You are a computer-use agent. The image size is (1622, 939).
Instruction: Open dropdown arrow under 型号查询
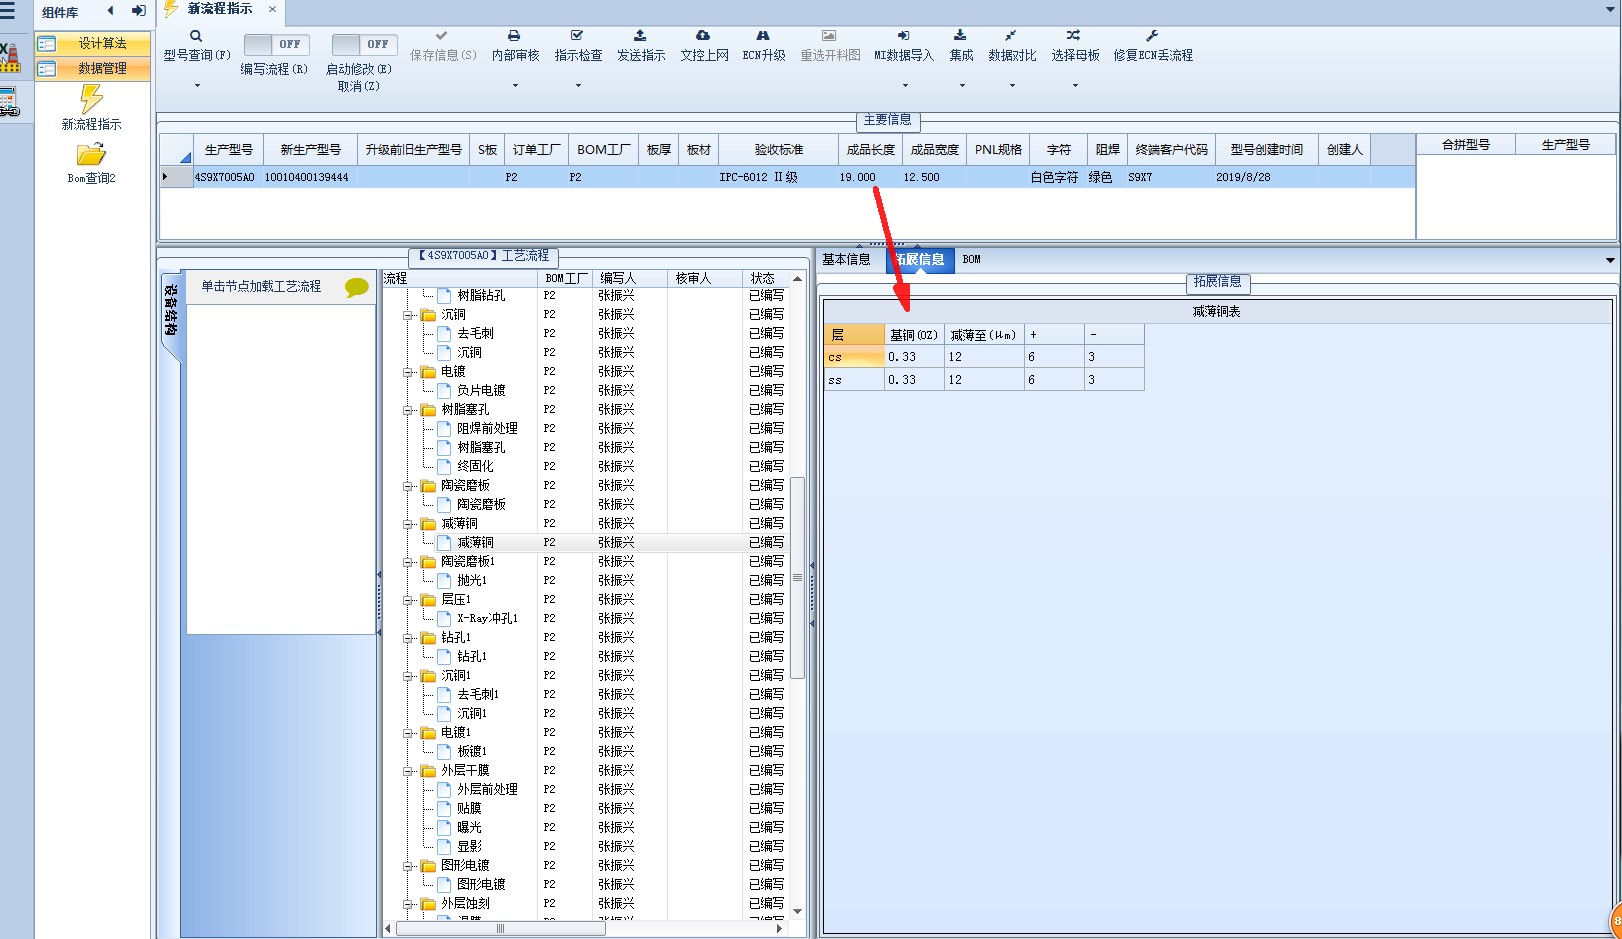(196, 86)
